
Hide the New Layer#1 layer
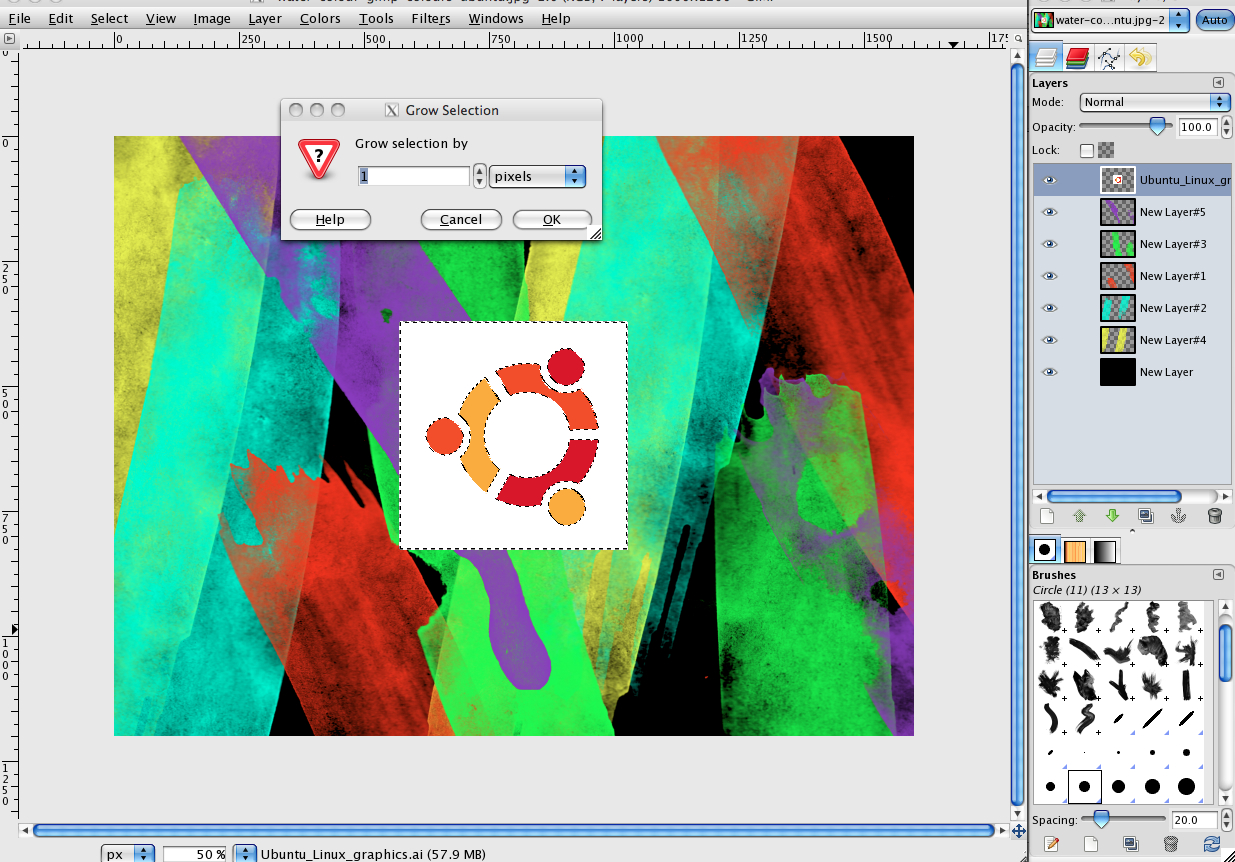(1049, 276)
